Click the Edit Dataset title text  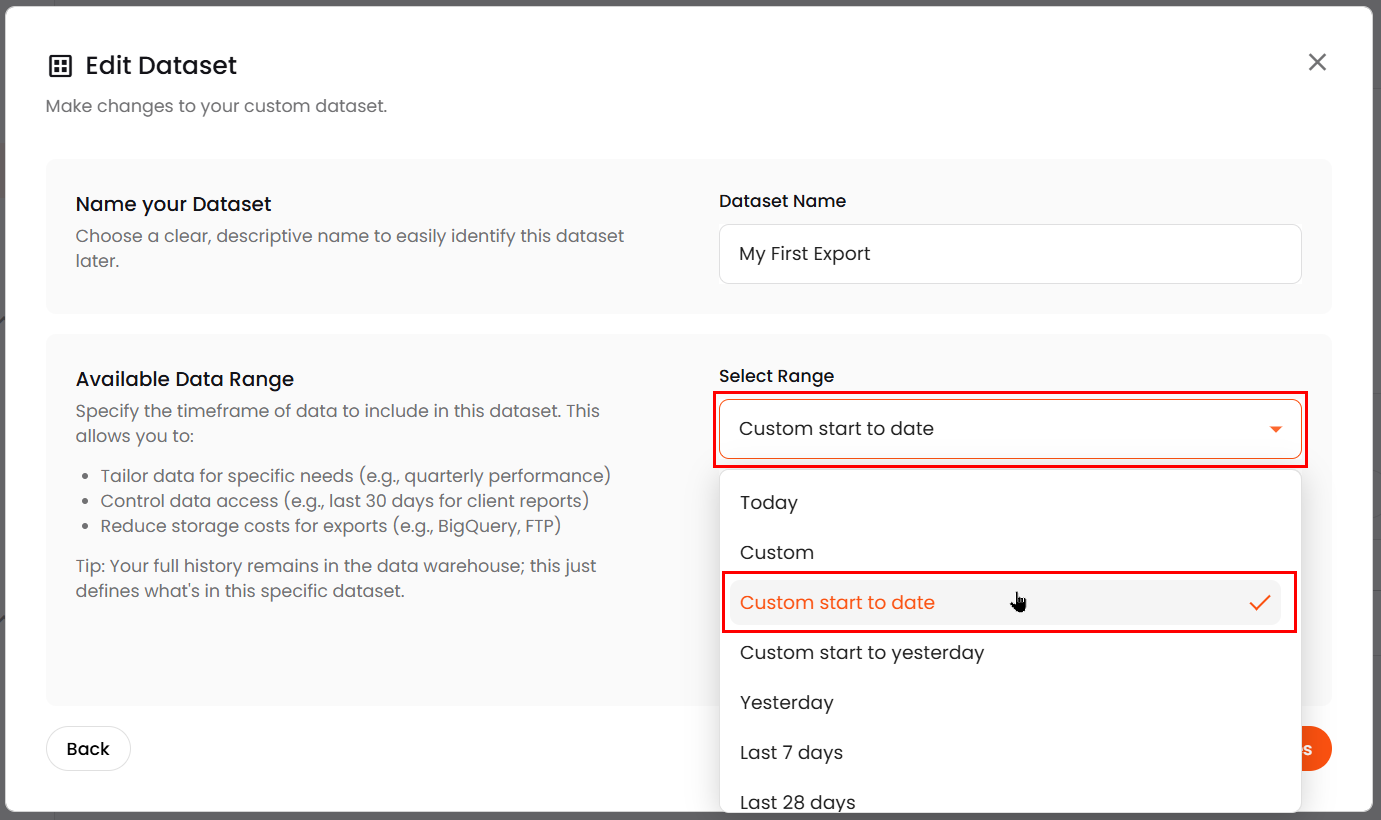(x=161, y=66)
